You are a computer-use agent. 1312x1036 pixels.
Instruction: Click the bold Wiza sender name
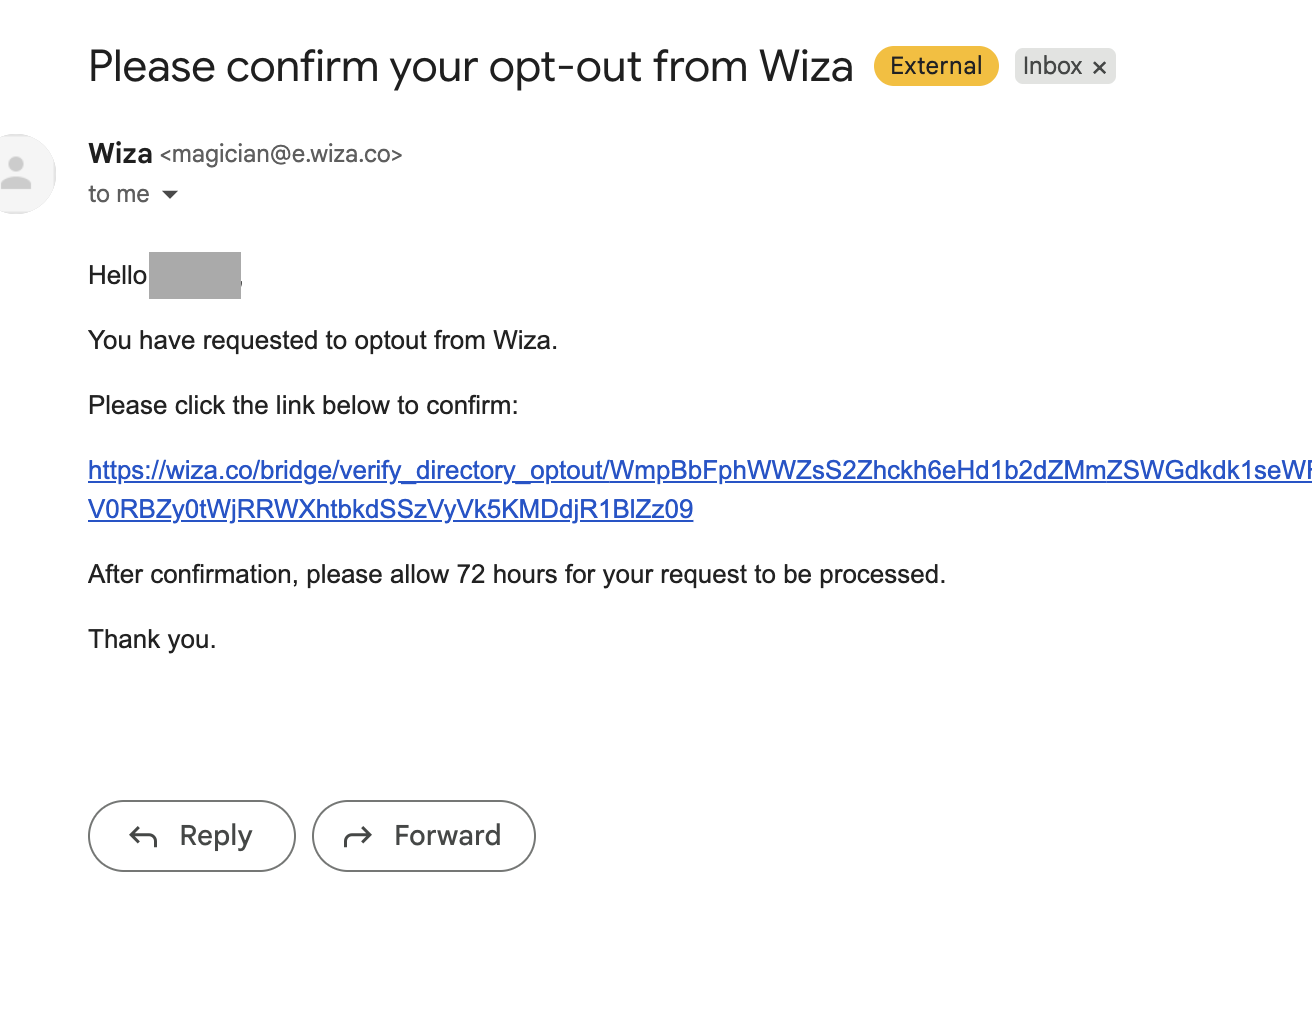point(120,153)
